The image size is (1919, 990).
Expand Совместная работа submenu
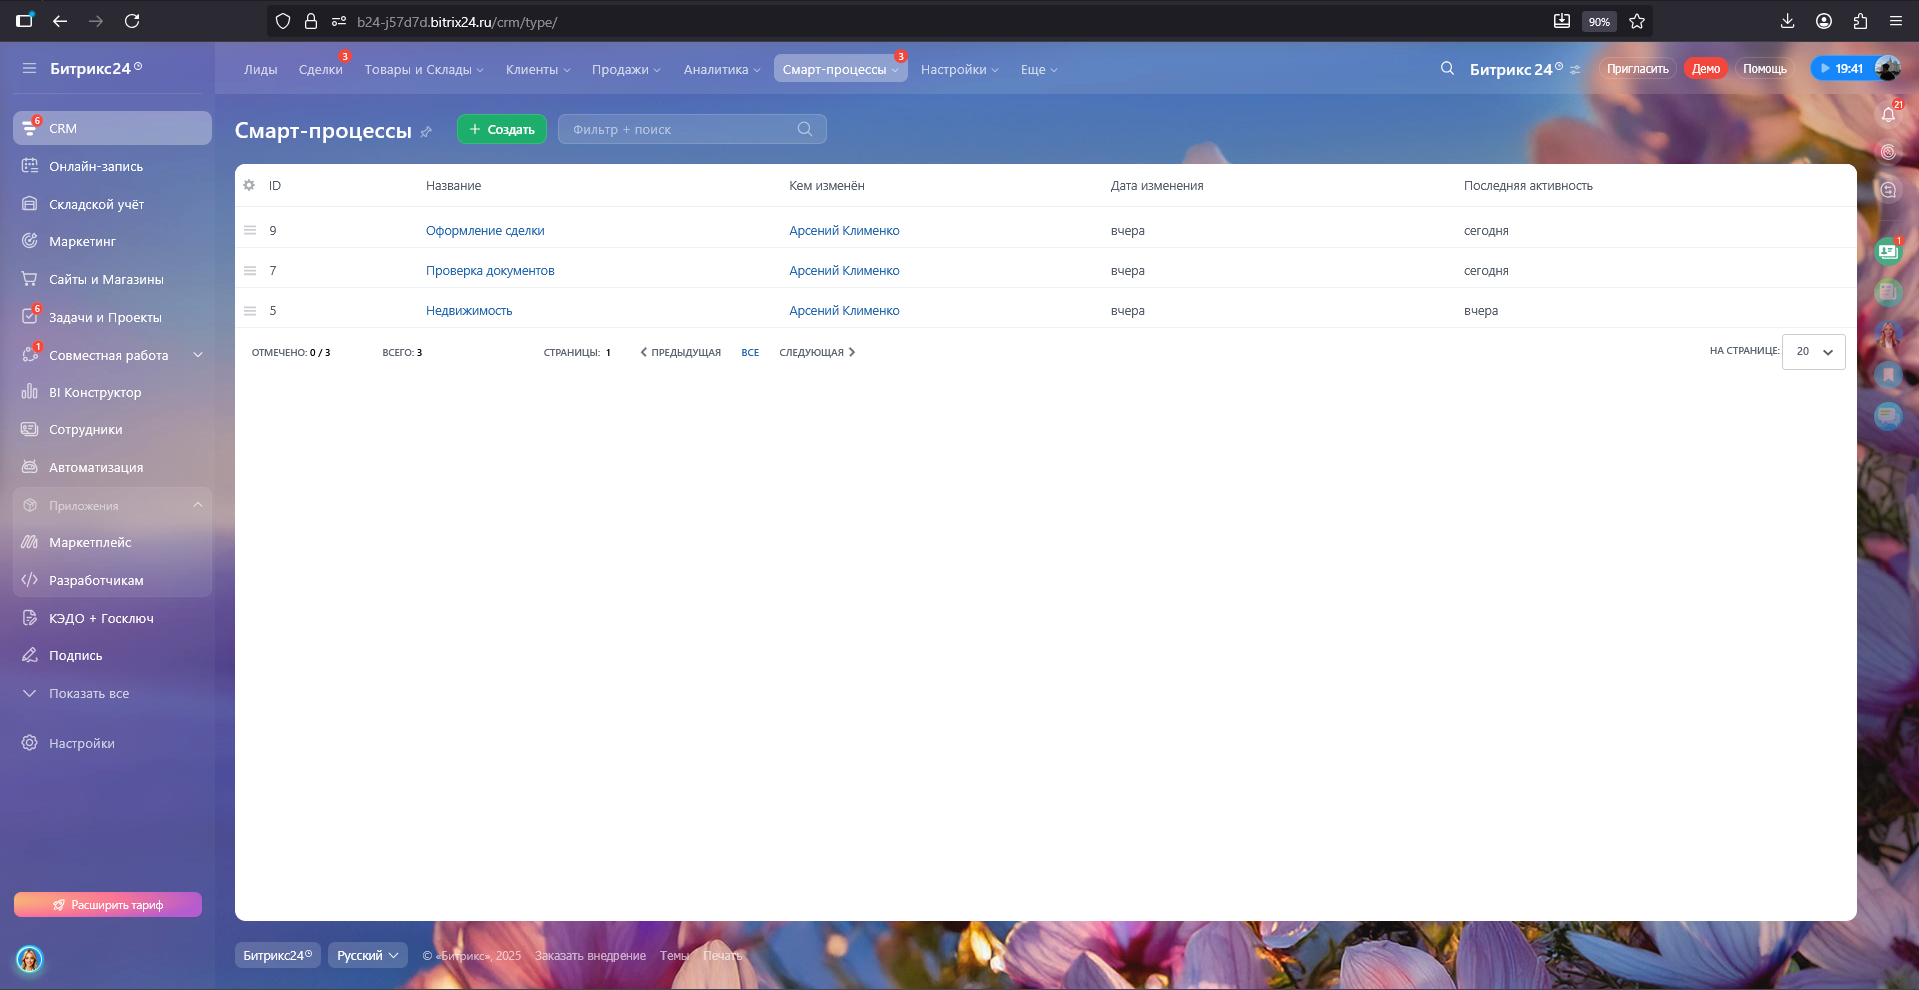(198, 355)
